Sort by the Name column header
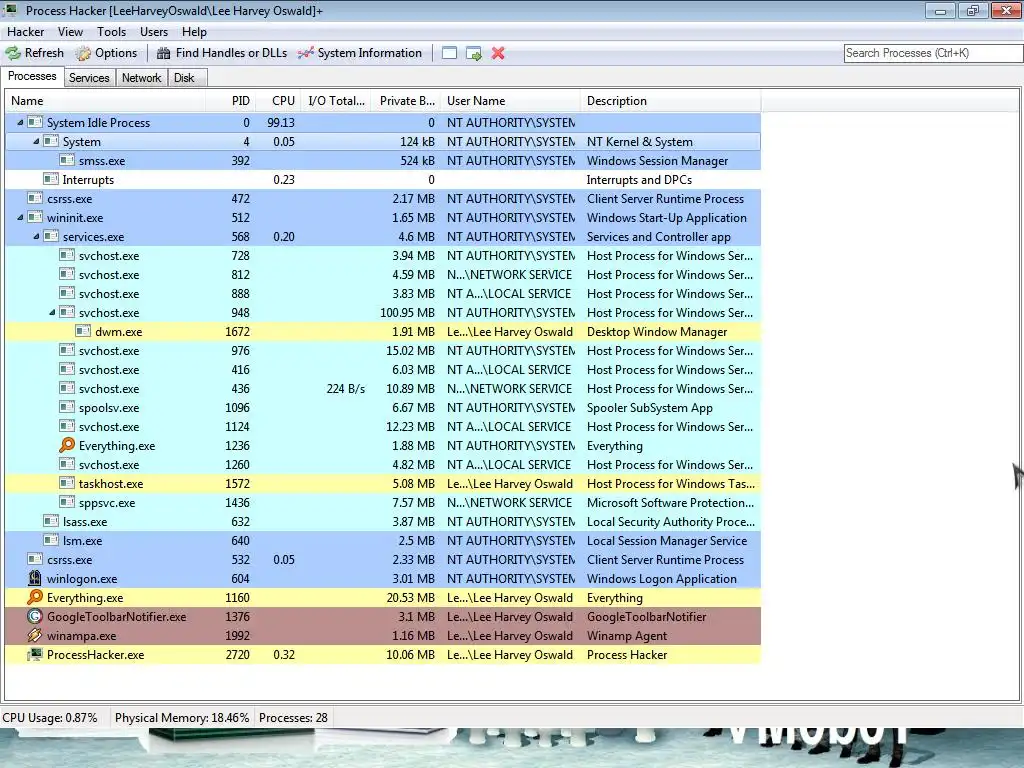 click(106, 101)
